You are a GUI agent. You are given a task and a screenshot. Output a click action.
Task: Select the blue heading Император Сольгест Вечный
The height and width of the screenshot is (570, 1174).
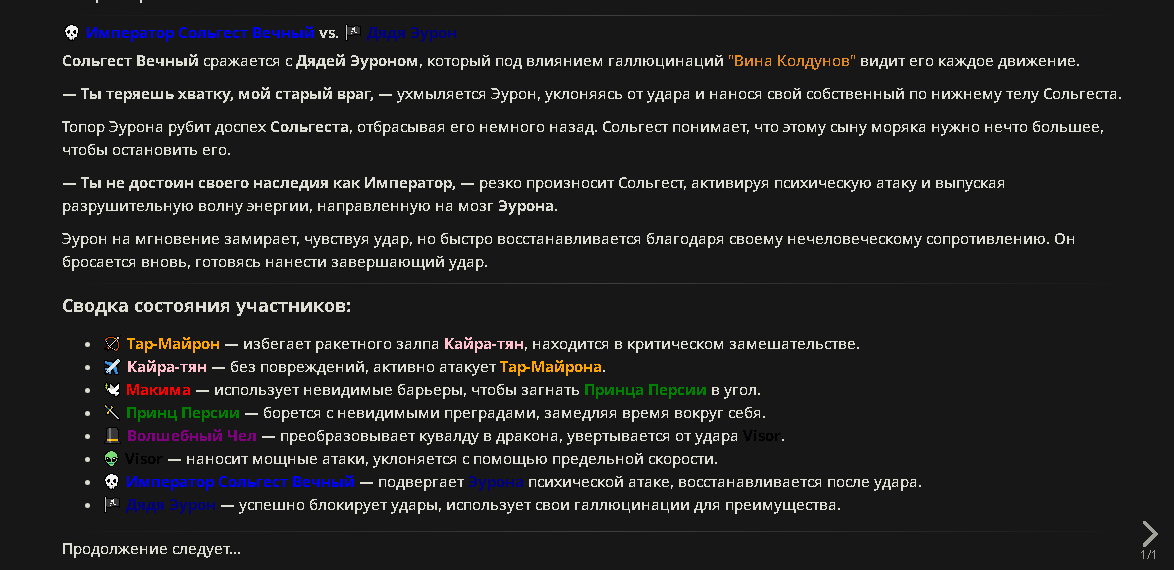coord(200,33)
